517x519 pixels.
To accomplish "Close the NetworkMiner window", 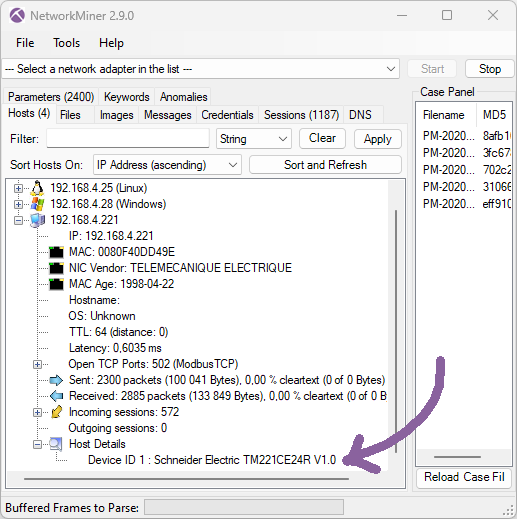I will coord(493,15).
